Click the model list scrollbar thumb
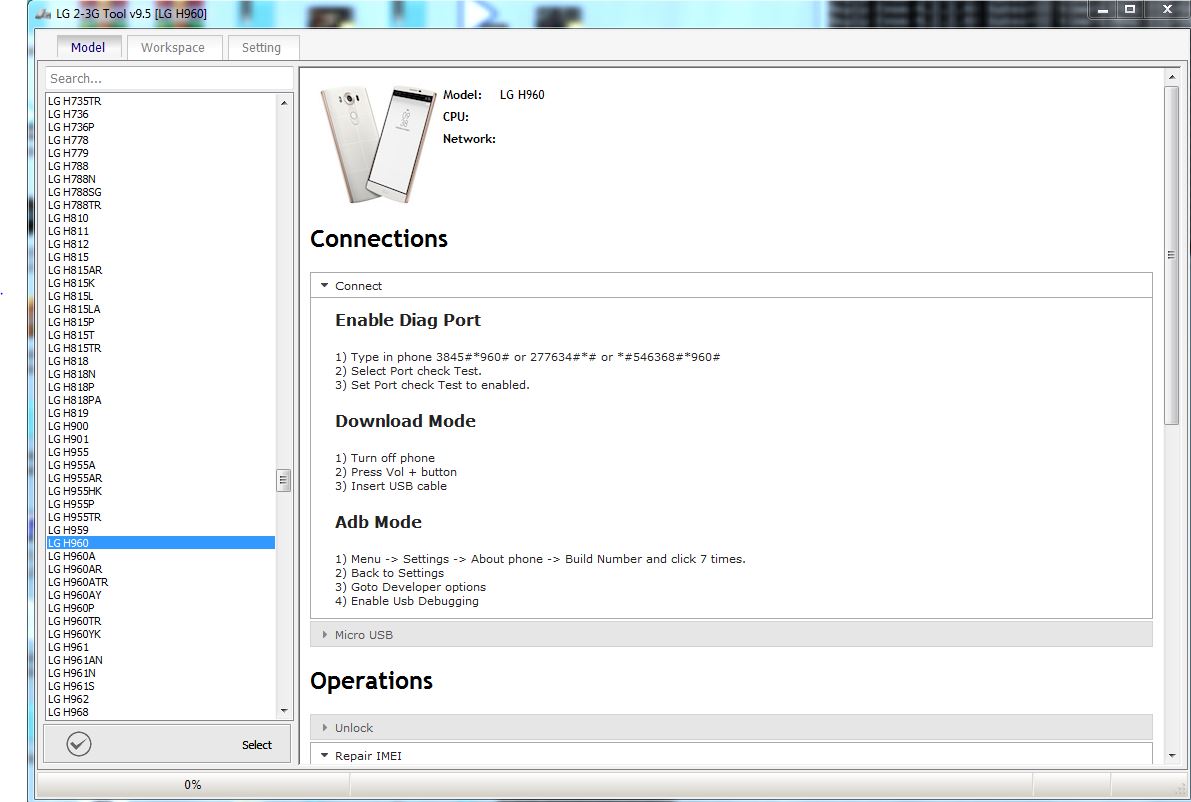 coord(284,480)
